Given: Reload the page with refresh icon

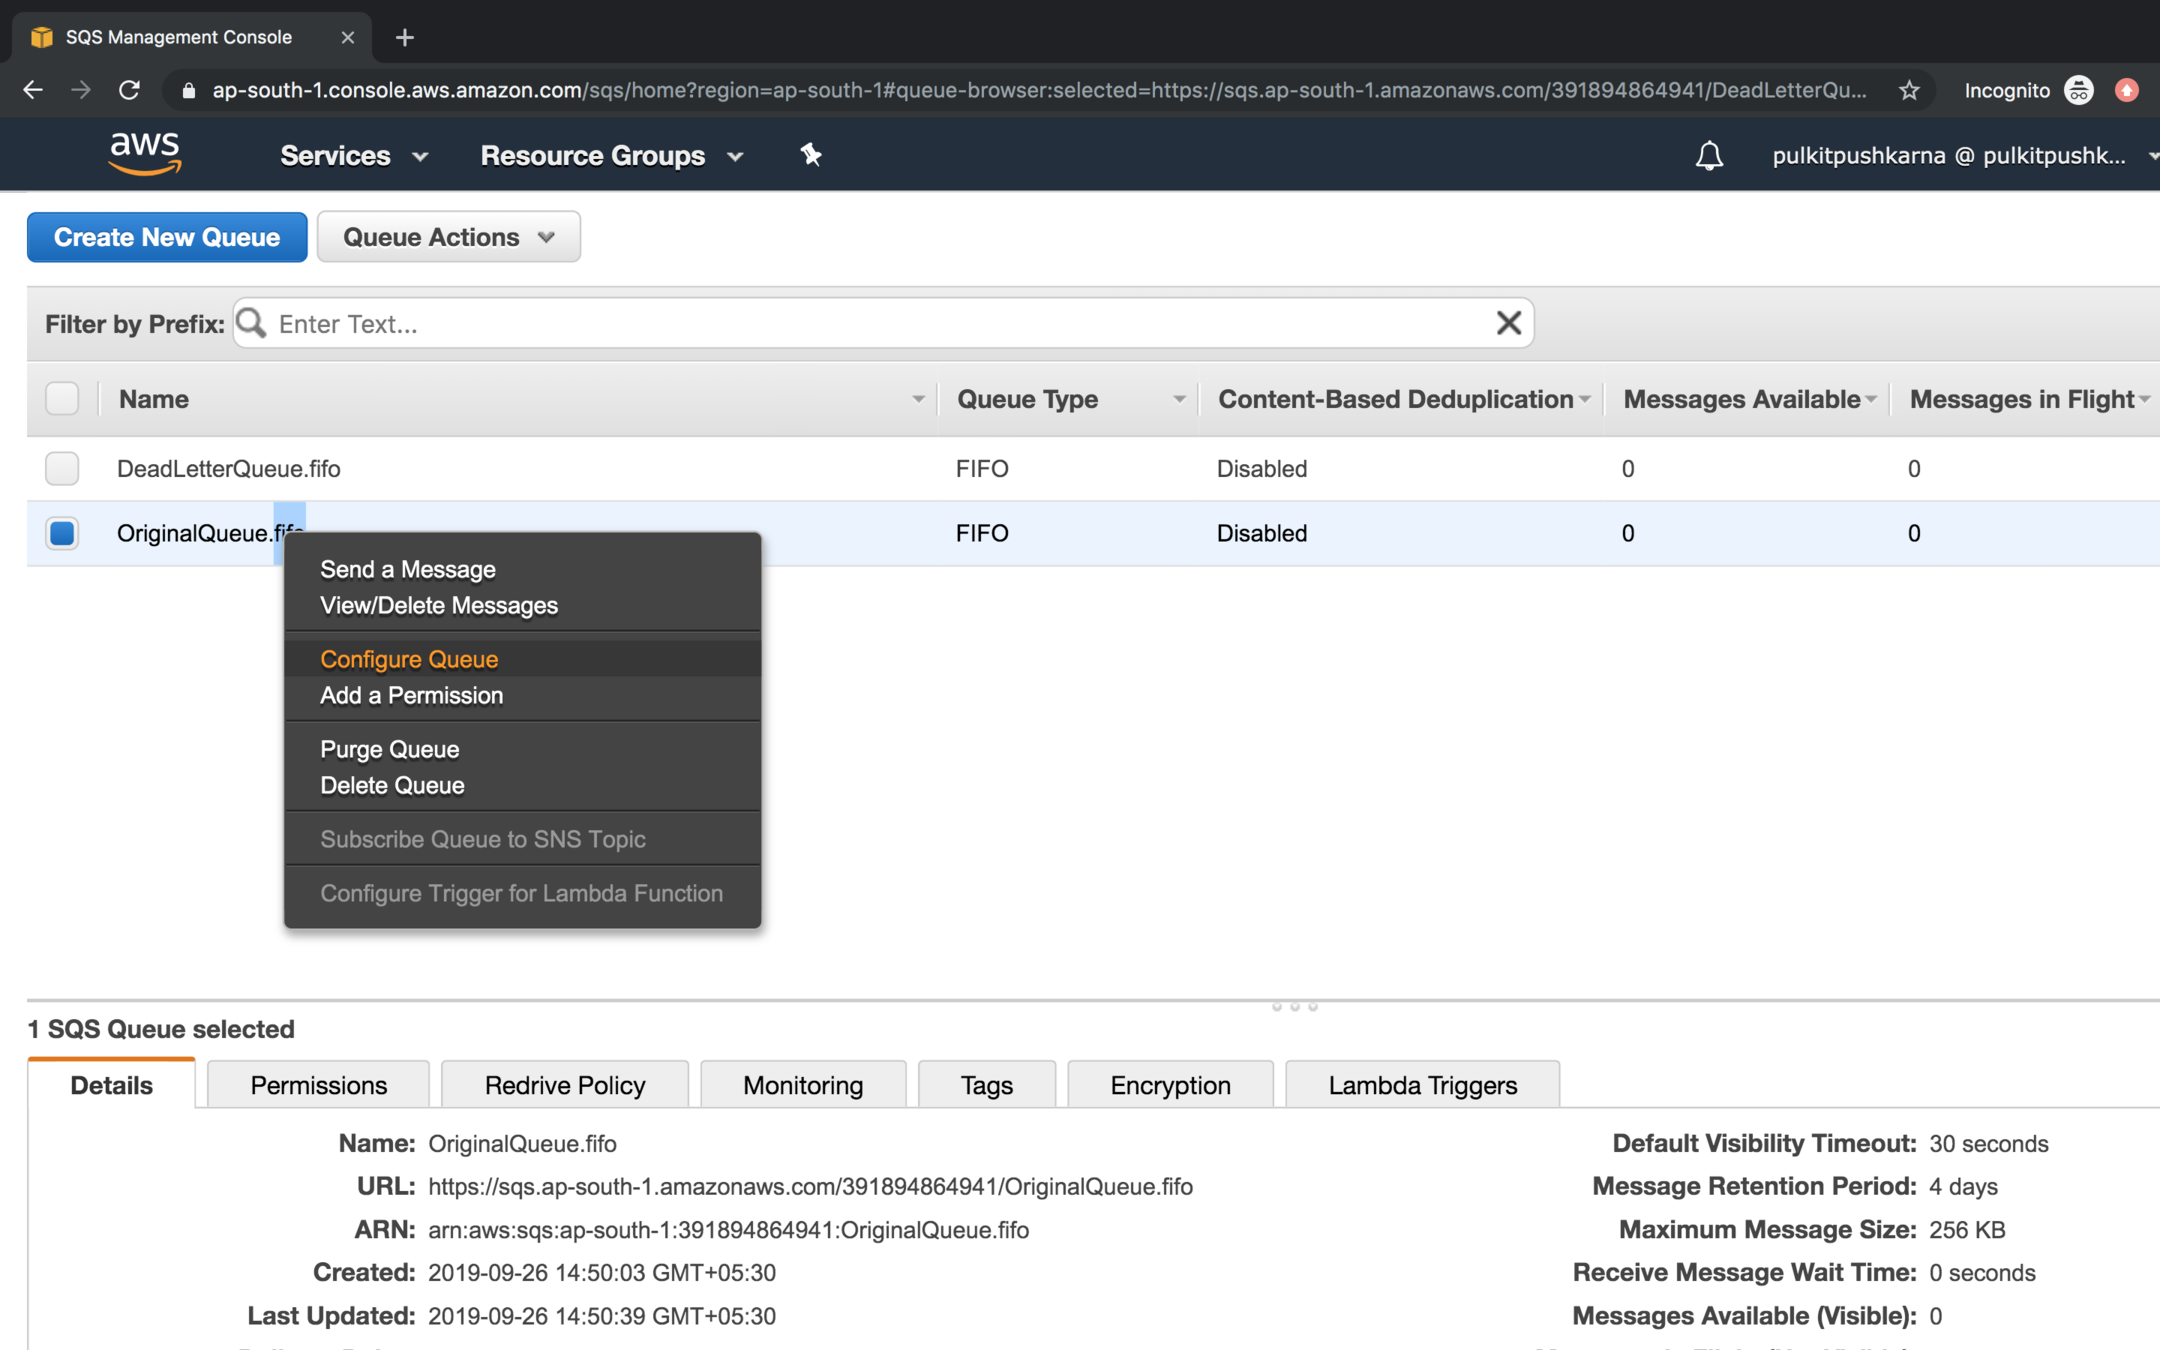Looking at the screenshot, I should 130,90.
